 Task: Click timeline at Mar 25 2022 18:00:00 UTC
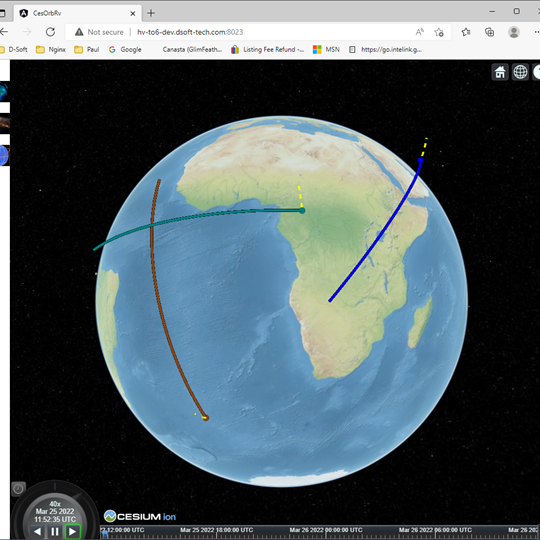pos(216,530)
